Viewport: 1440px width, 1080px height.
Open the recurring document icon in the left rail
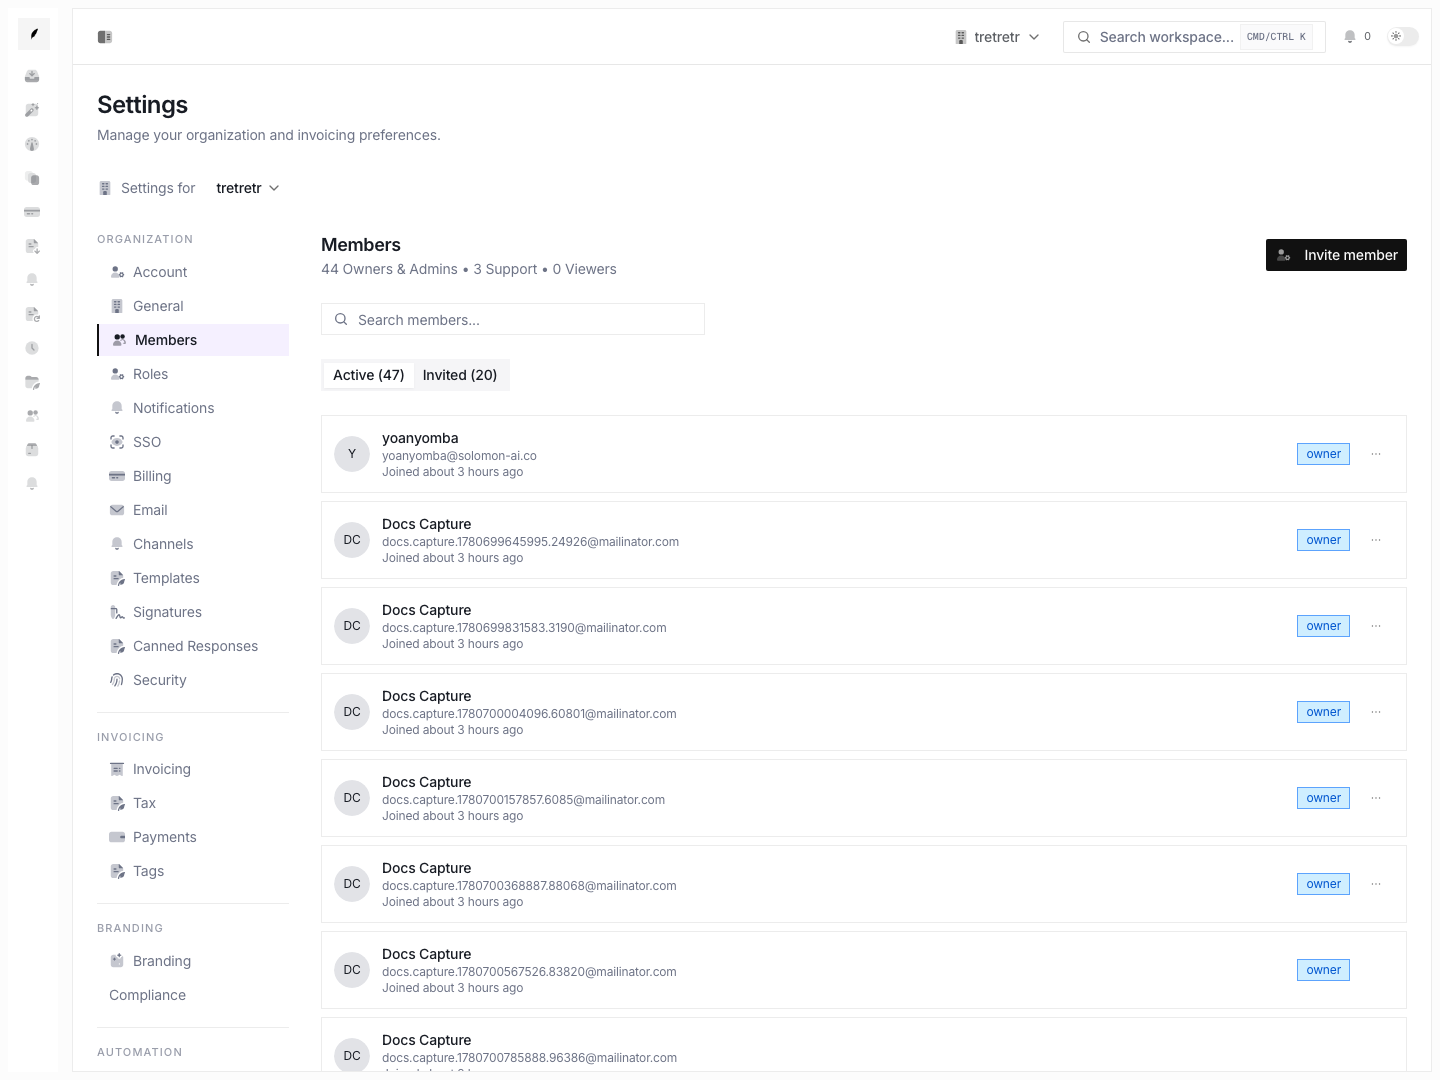coord(32,314)
